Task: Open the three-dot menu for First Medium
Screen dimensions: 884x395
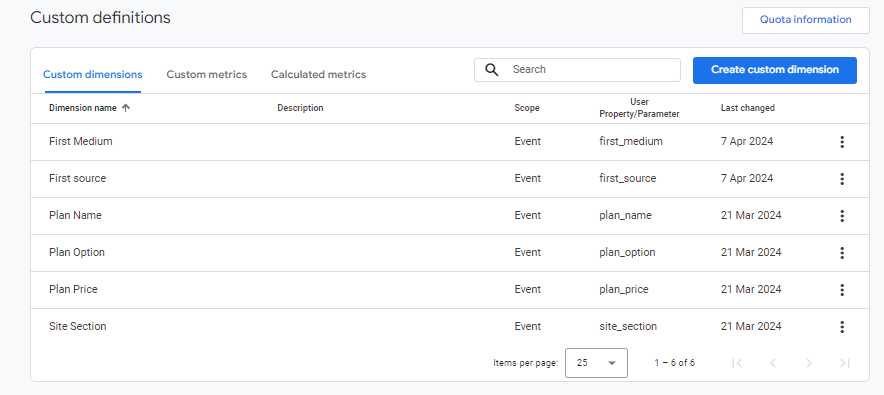Action: (x=842, y=142)
